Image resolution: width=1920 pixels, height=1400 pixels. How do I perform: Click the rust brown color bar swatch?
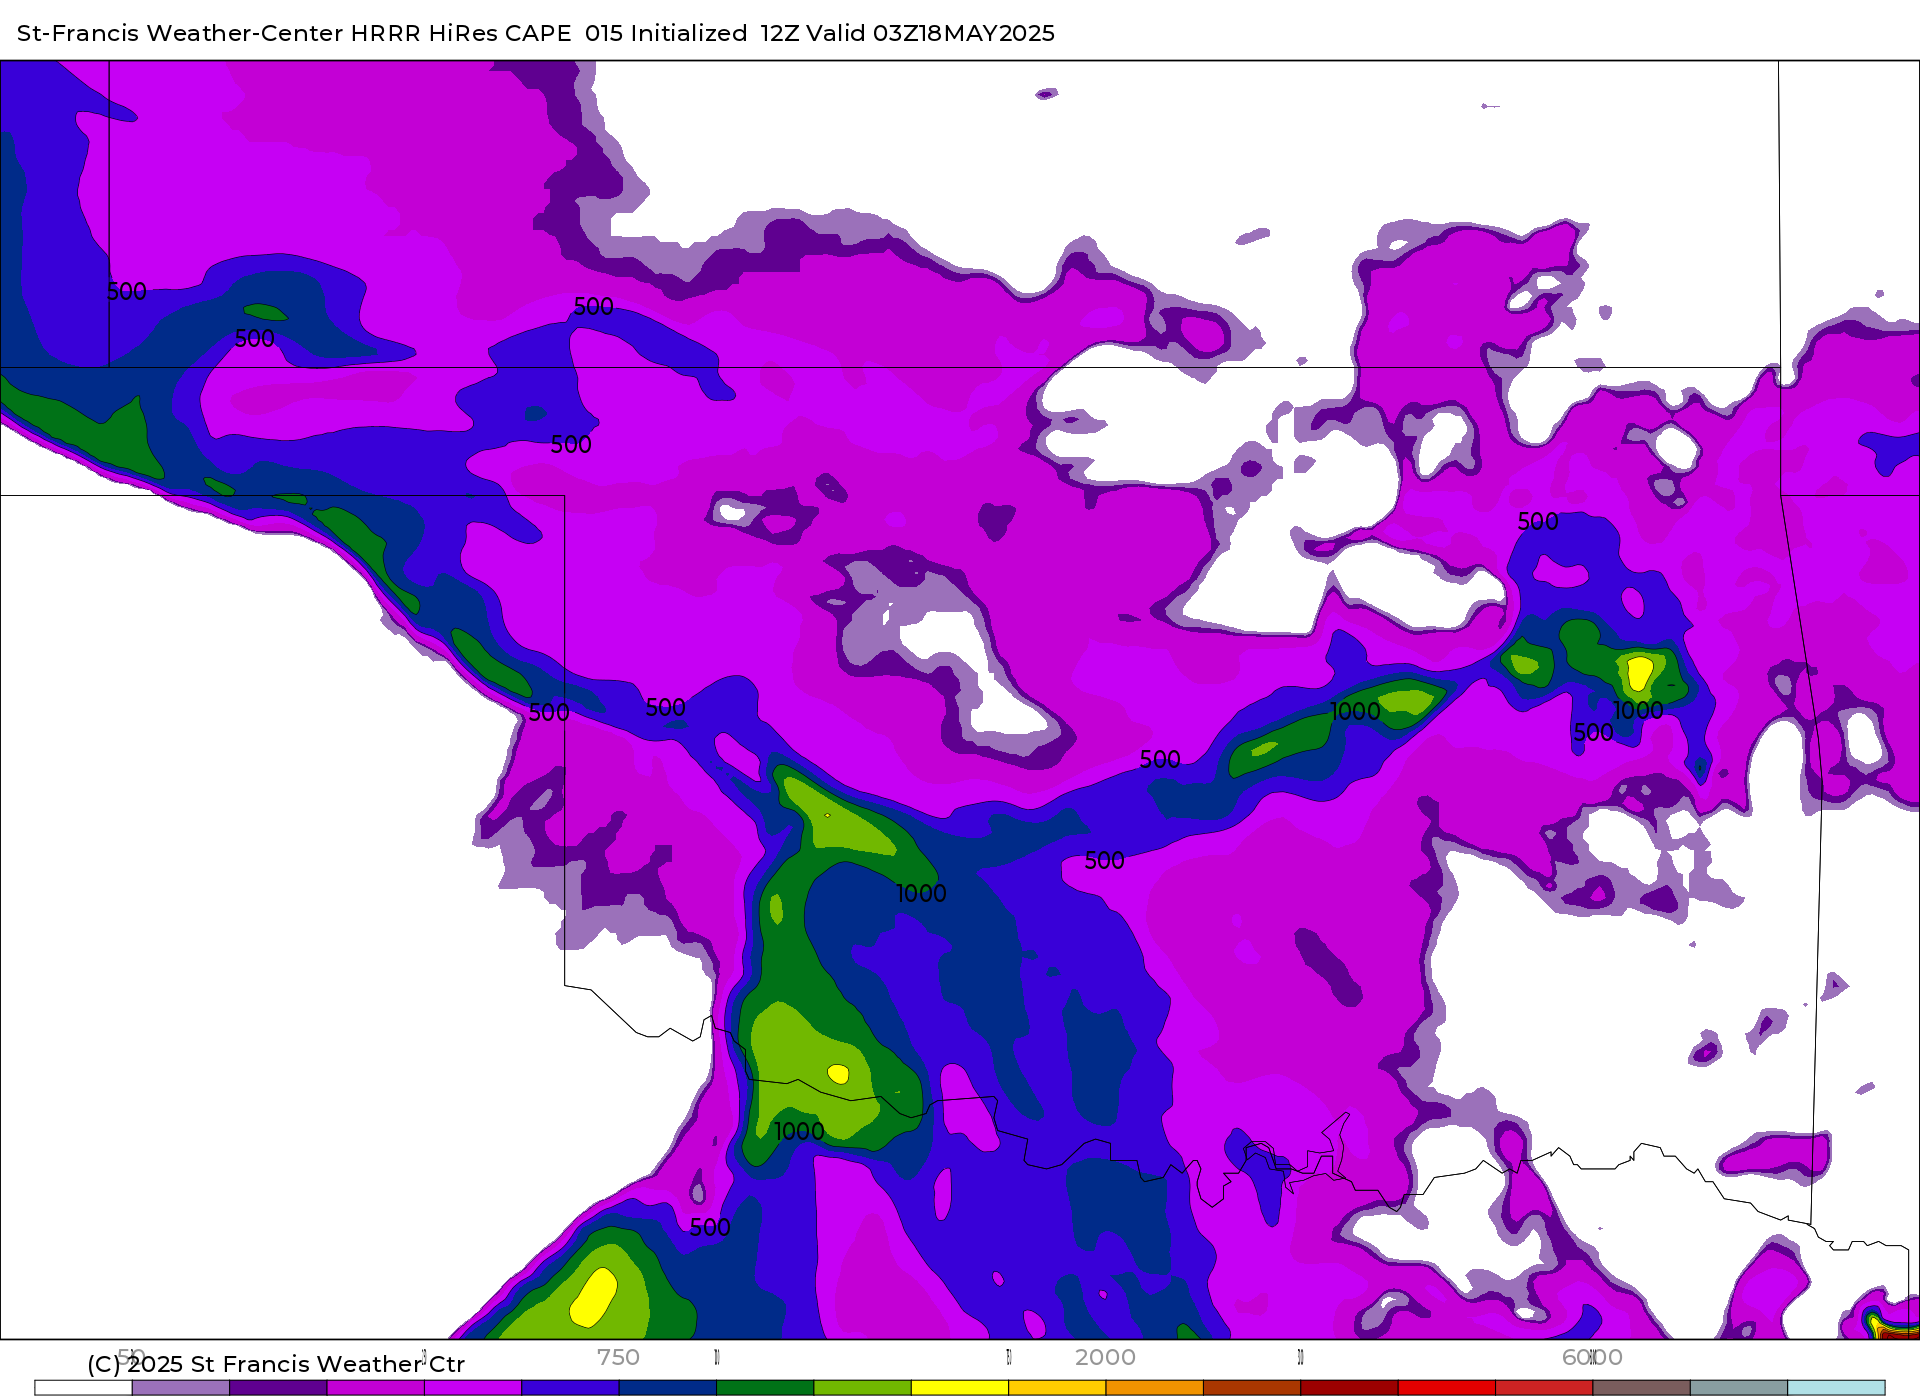[1251, 1388]
